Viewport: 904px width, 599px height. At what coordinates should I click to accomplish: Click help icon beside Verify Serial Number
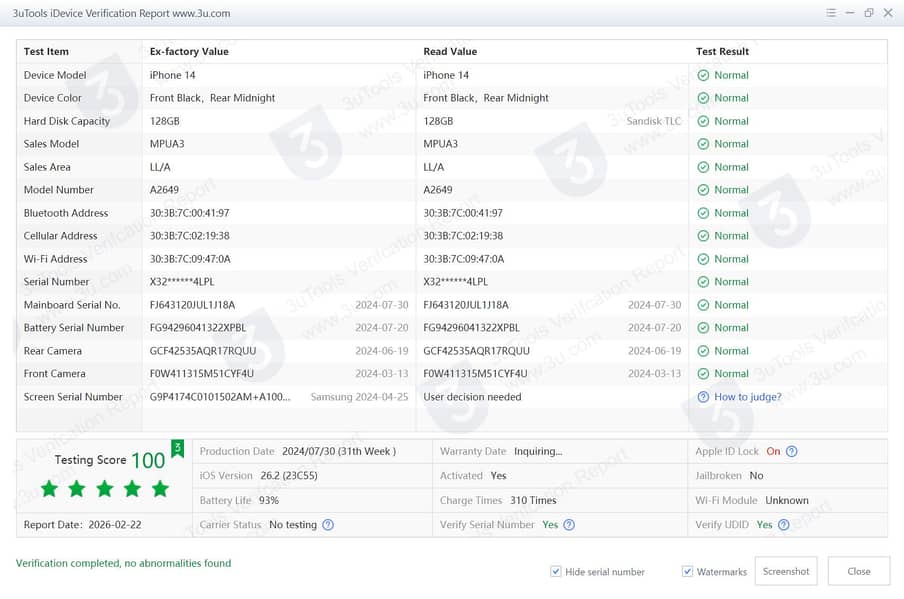(x=569, y=525)
